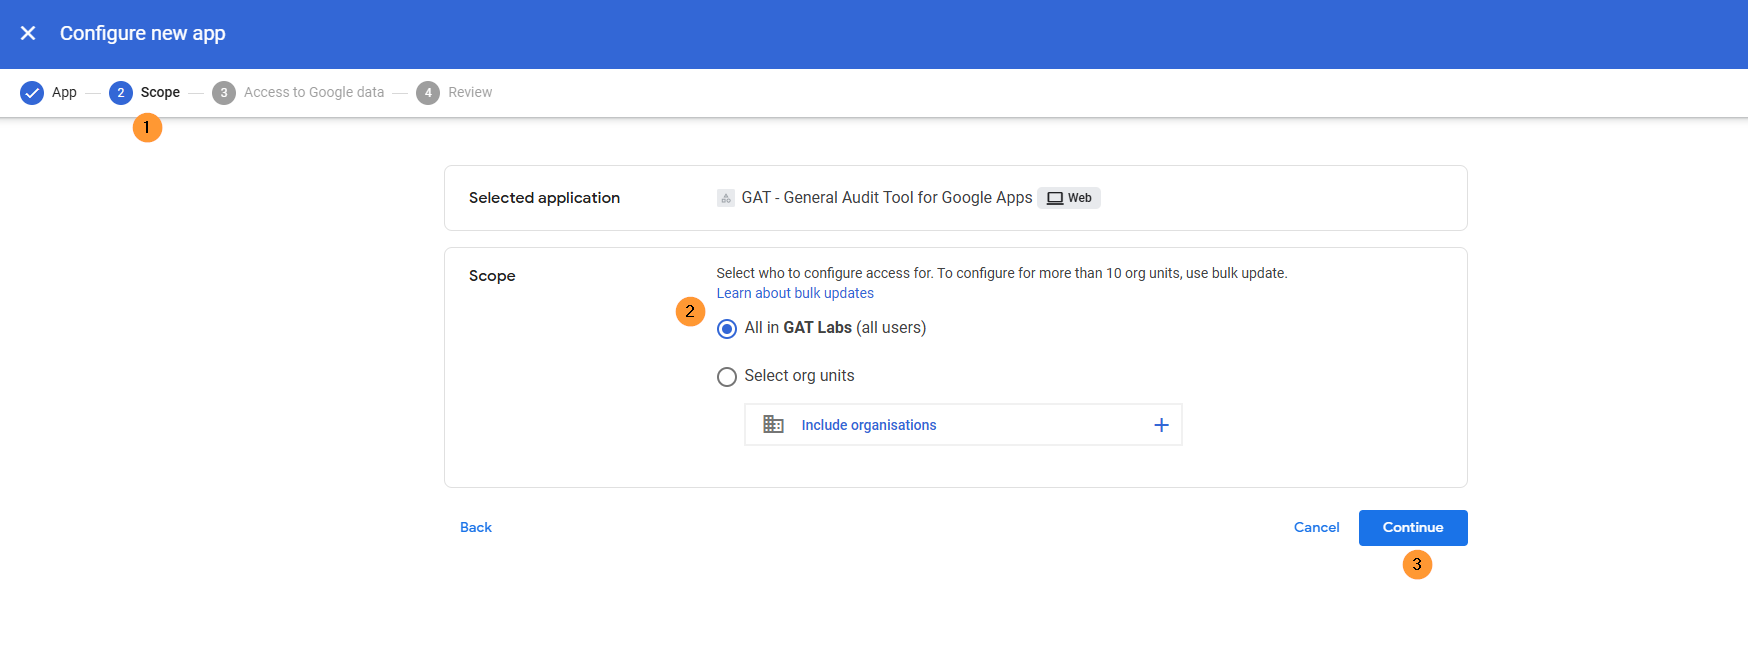Click the grey number 4 step circle
The height and width of the screenshot is (664, 1748).
428,93
